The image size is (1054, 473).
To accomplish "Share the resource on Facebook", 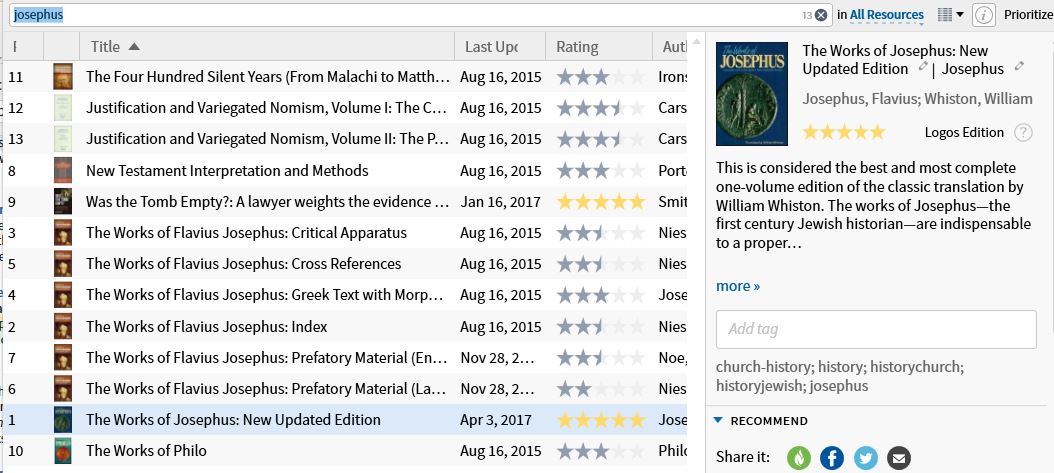I will (x=832, y=458).
